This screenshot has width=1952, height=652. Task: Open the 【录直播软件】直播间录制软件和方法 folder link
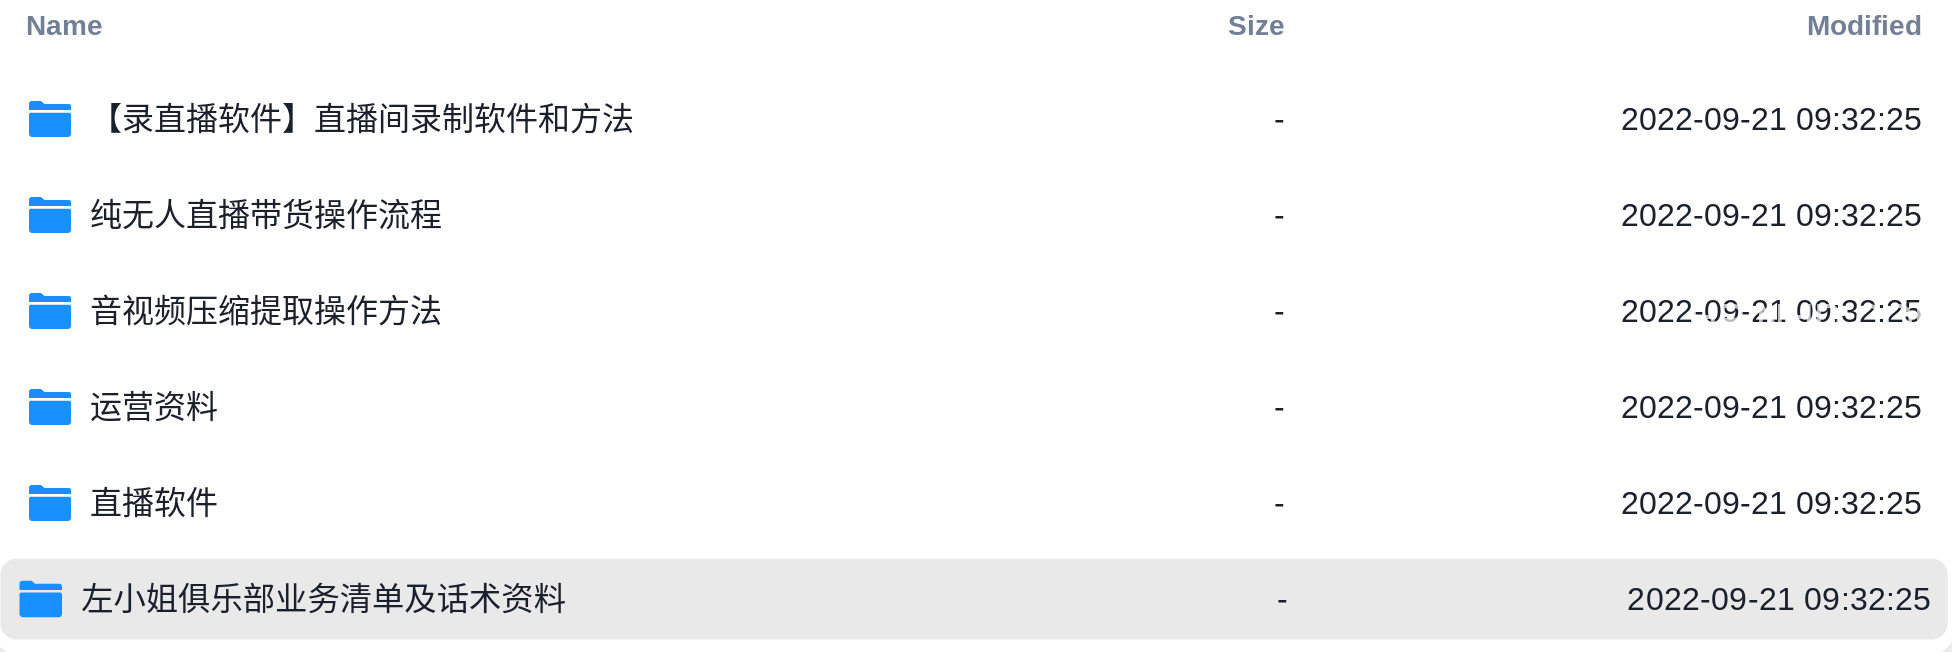362,119
